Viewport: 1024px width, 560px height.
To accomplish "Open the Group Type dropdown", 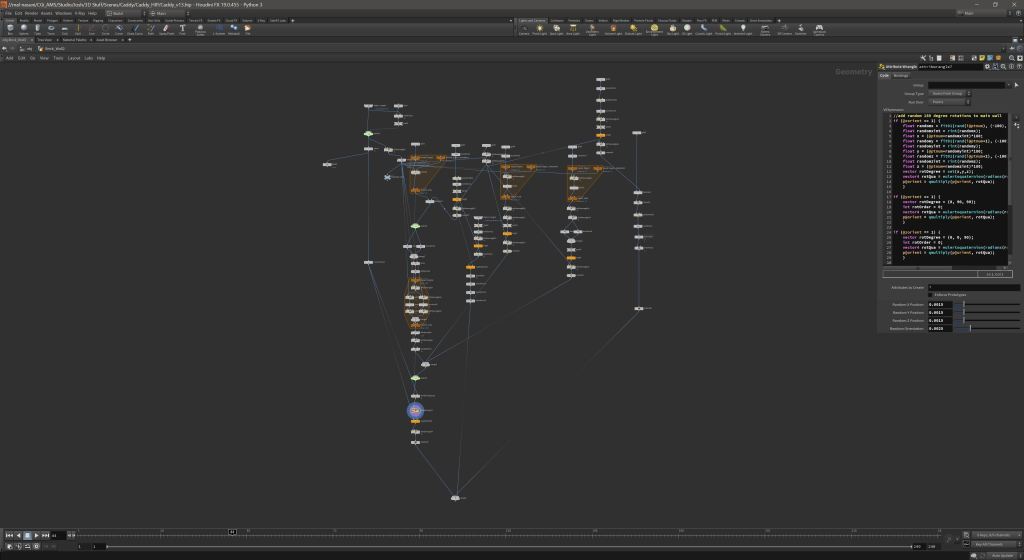I will pyautogui.click(x=950, y=93).
